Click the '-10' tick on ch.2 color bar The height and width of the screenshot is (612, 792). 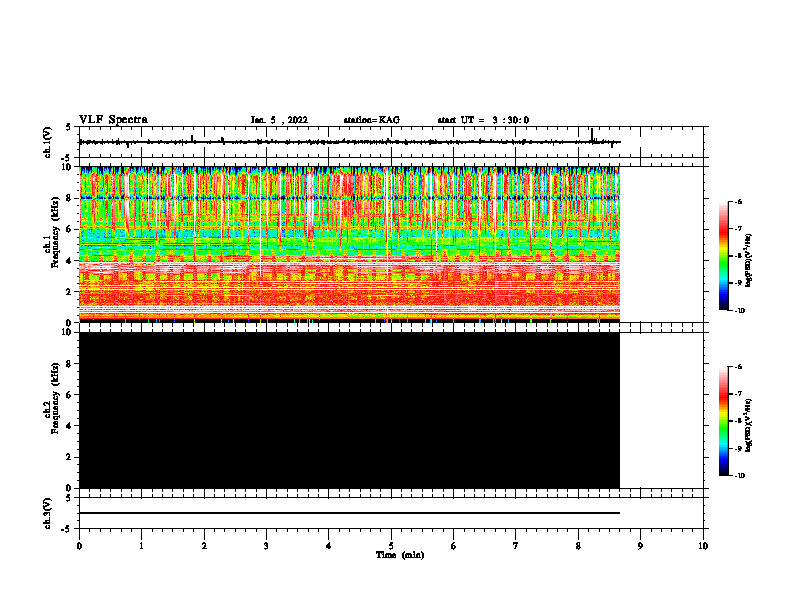(x=738, y=476)
